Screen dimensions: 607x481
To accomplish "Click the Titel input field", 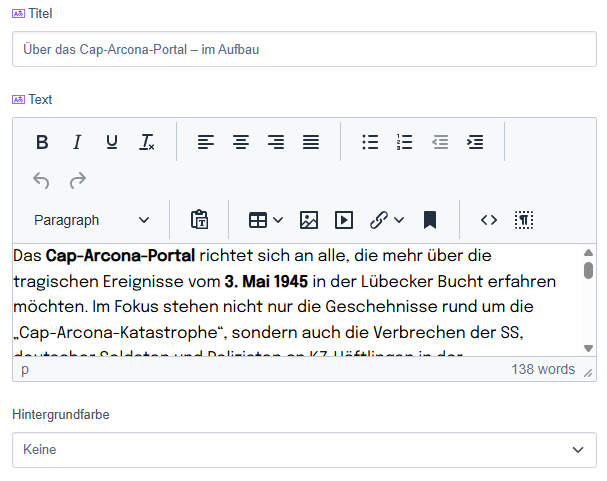I will [304, 49].
